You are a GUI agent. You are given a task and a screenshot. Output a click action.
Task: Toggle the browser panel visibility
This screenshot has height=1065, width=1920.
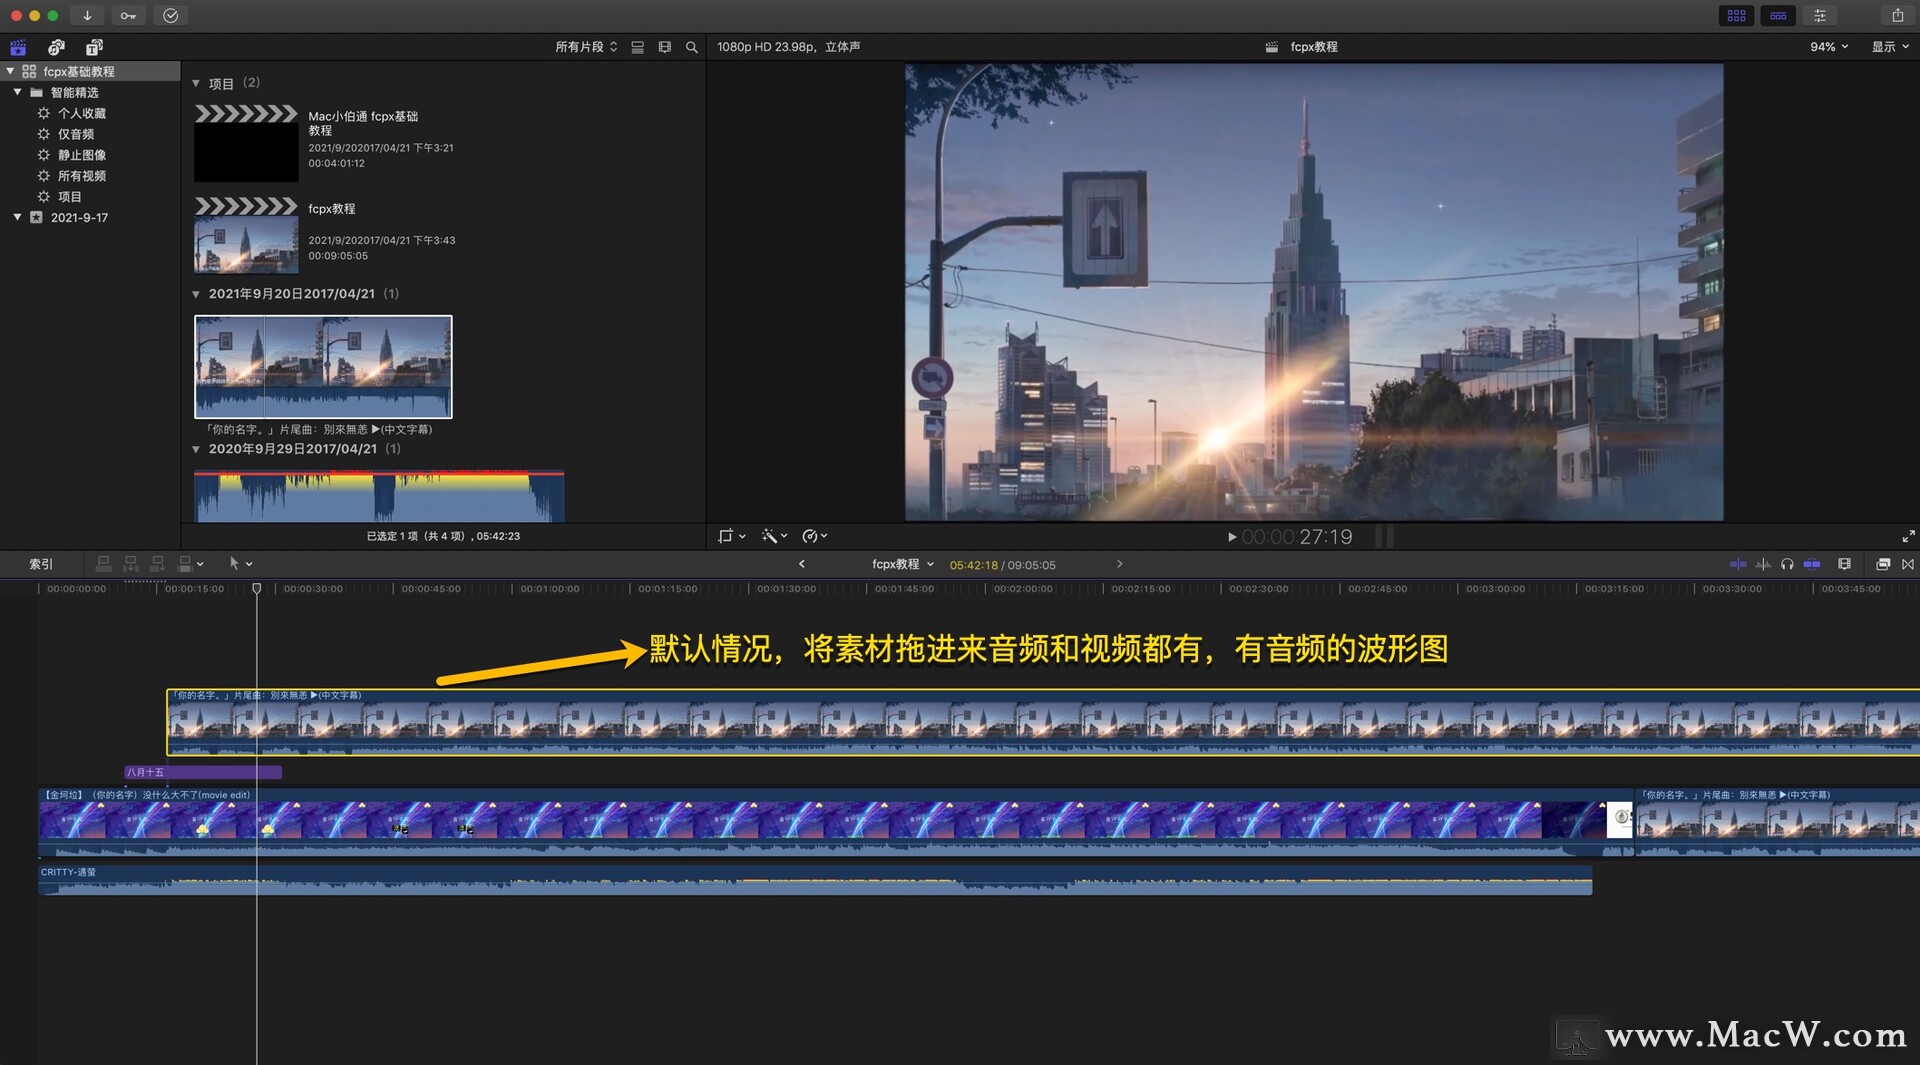(x=1736, y=15)
